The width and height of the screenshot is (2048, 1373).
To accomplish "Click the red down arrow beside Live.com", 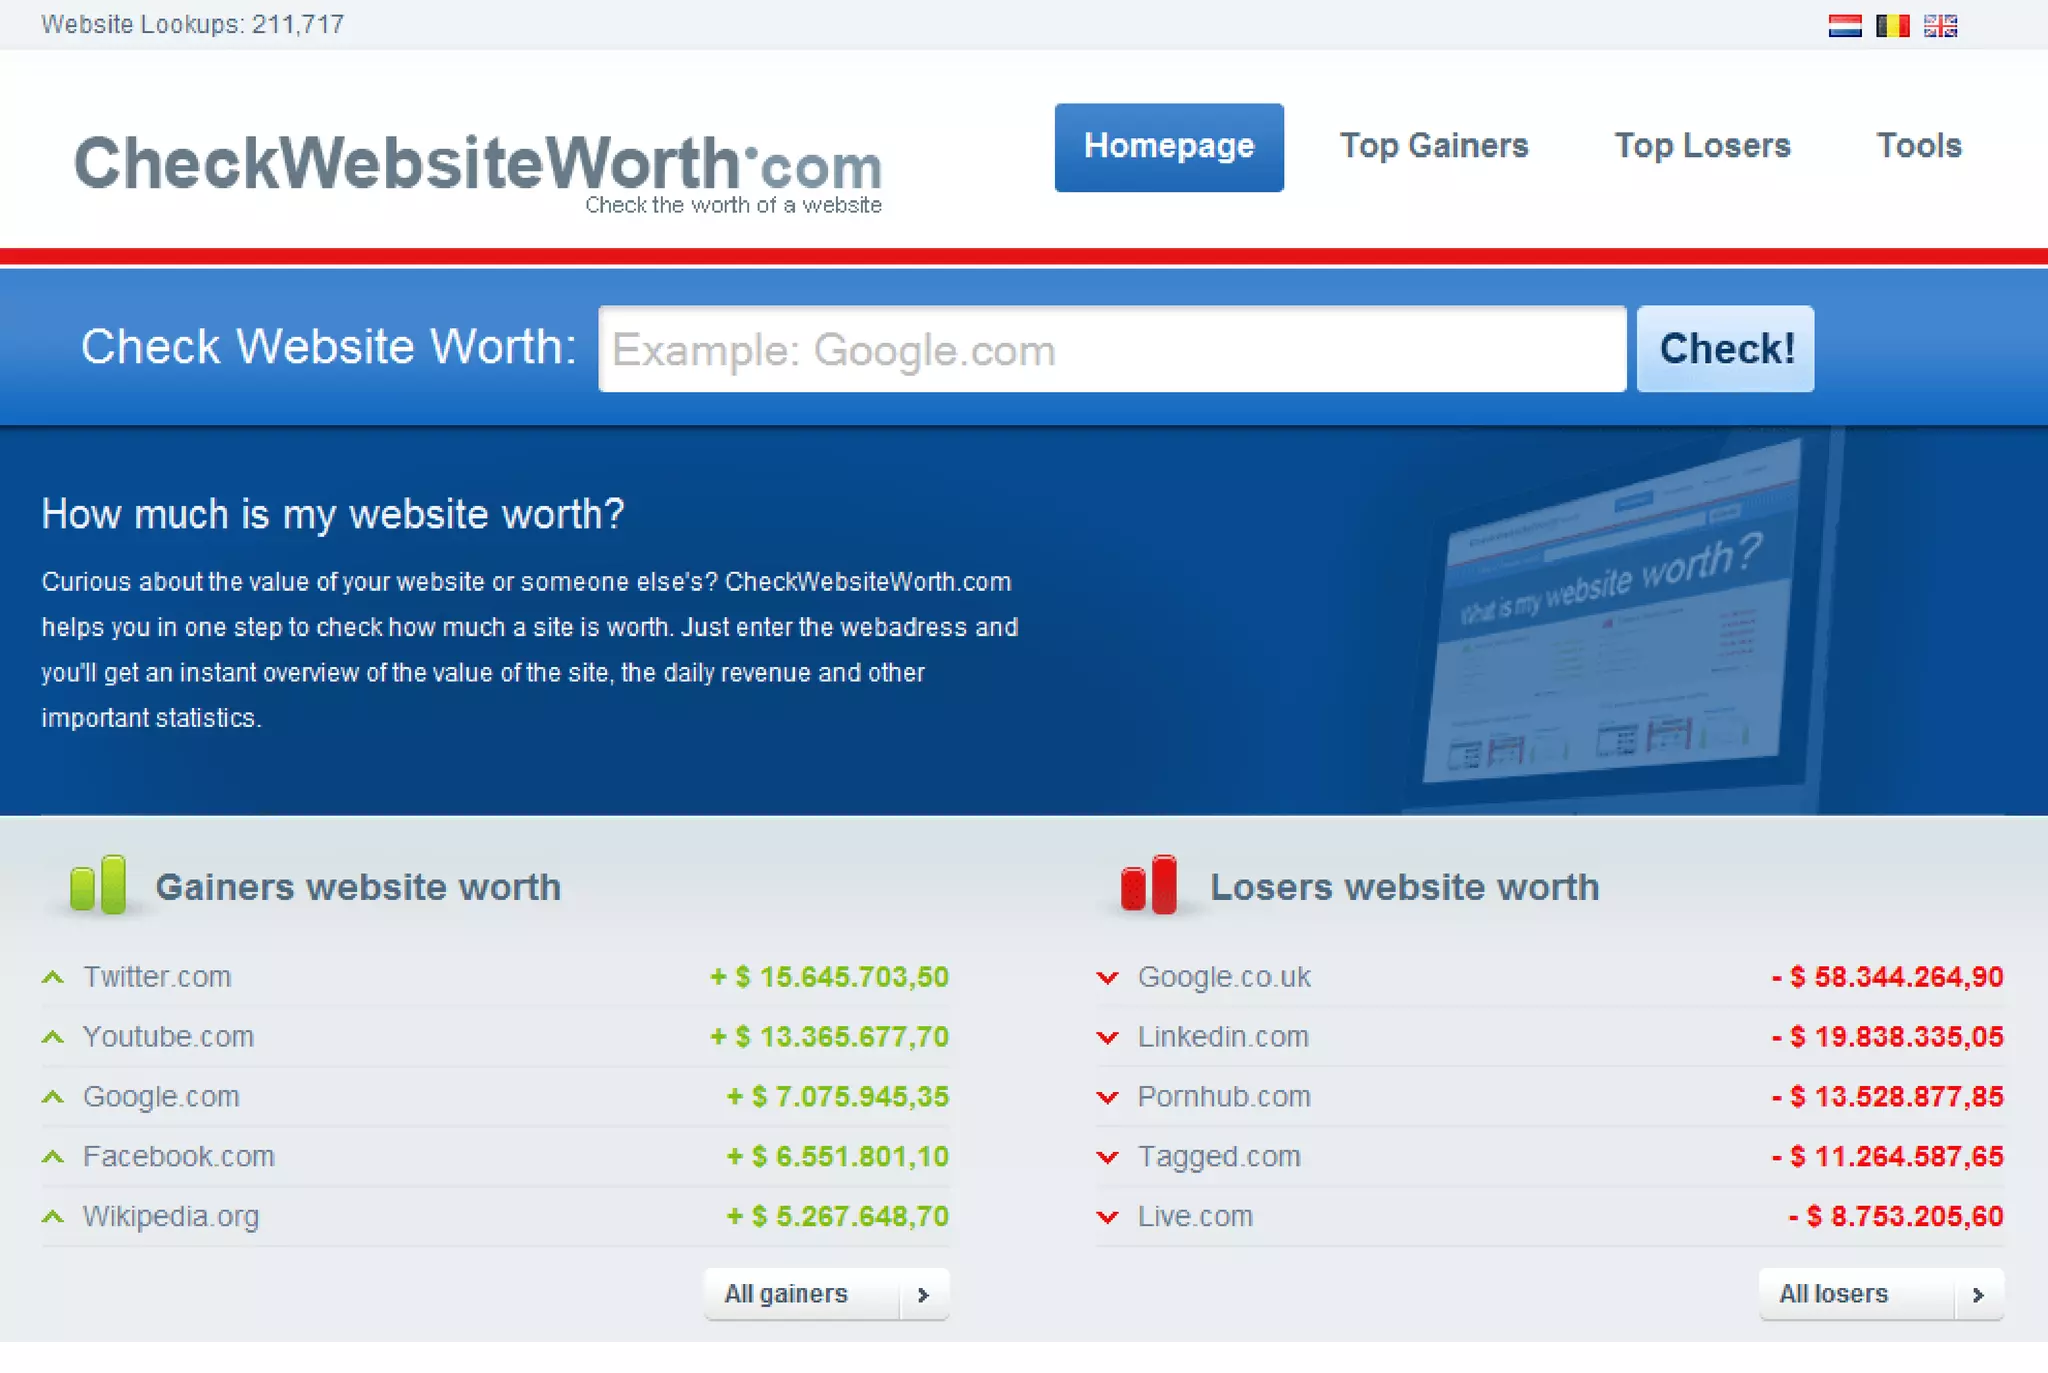I will tap(1107, 1217).
